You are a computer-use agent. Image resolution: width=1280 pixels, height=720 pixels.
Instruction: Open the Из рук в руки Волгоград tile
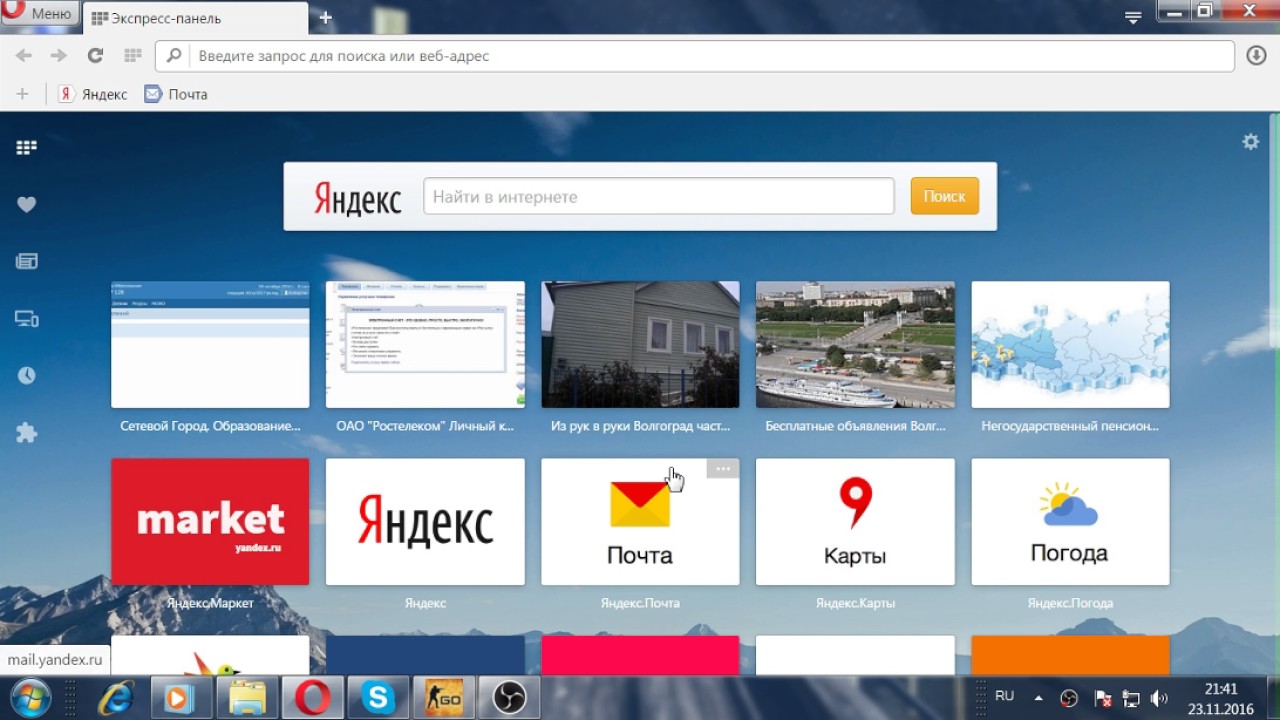640,345
